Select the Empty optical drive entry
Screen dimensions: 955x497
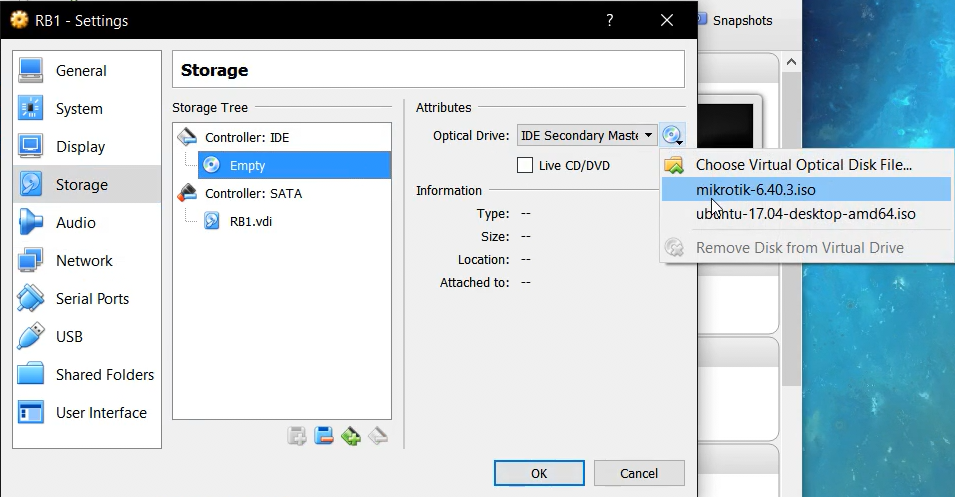[294, 165]
